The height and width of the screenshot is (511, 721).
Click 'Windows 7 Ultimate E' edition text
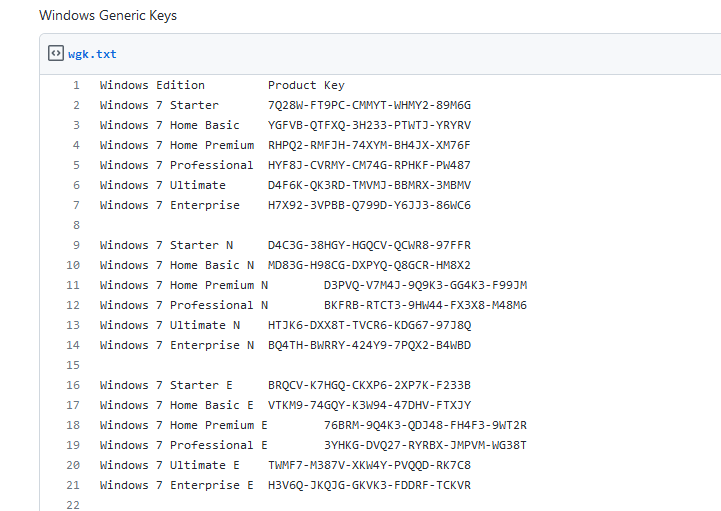point(170,465)
